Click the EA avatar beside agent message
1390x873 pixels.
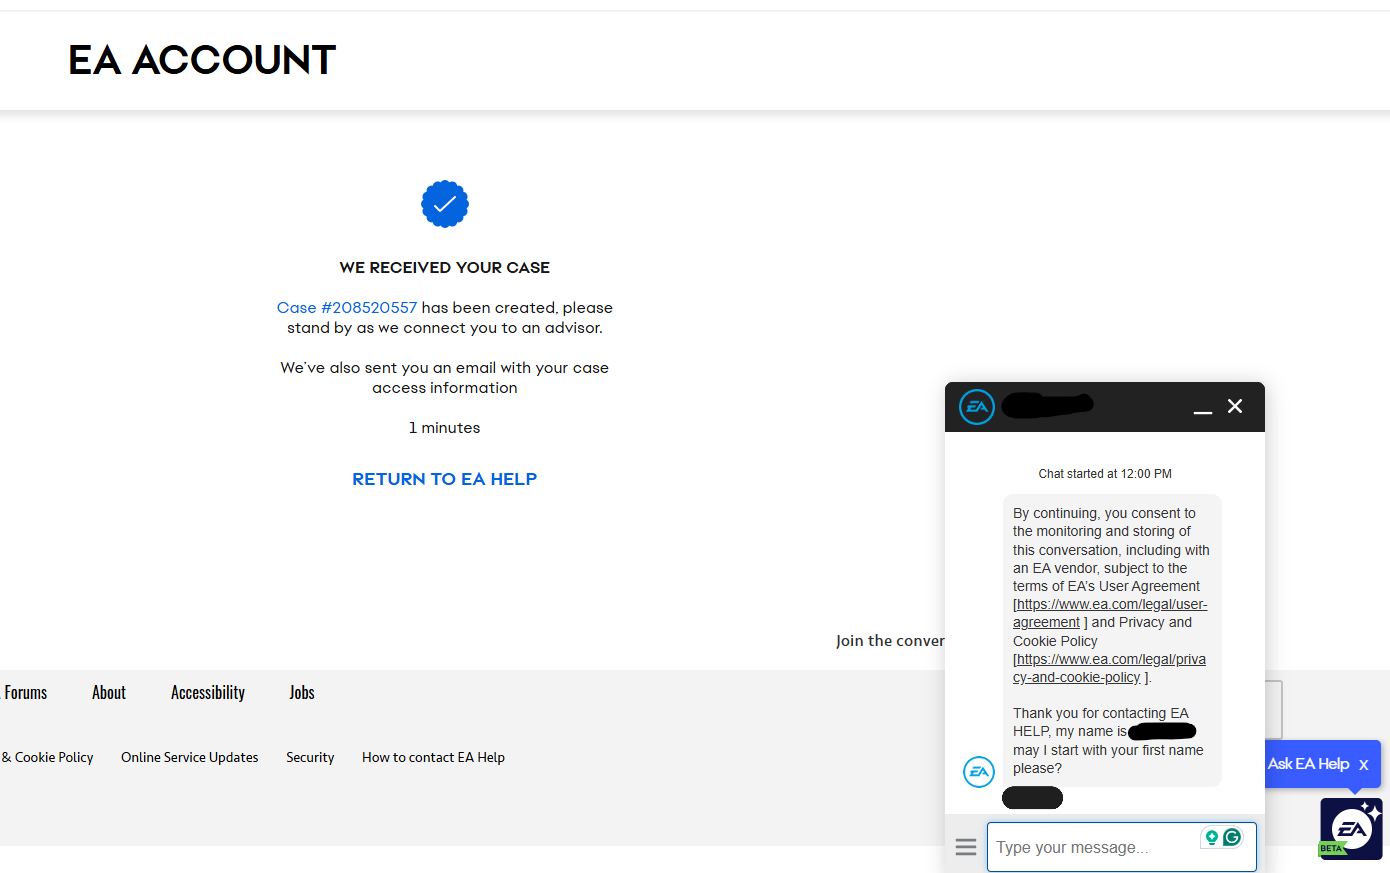pos(978,771)
